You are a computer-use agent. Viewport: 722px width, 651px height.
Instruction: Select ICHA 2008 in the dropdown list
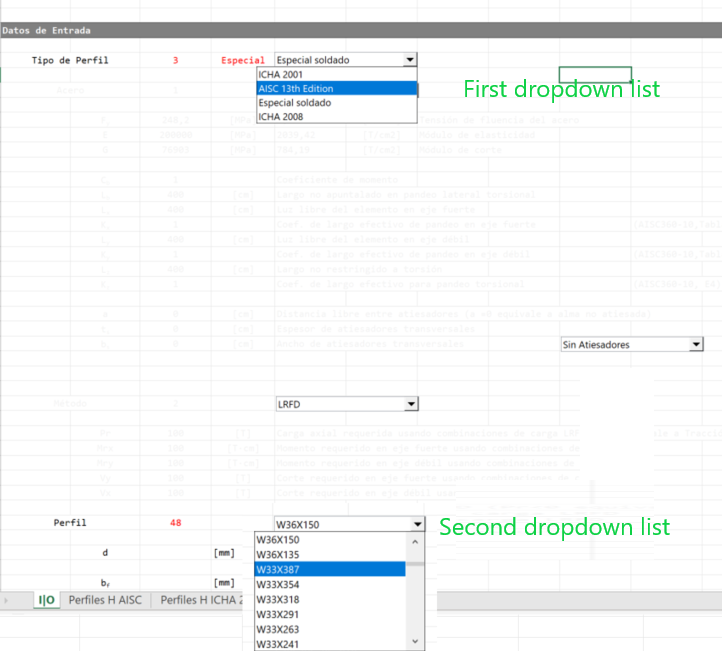[337, 116]
